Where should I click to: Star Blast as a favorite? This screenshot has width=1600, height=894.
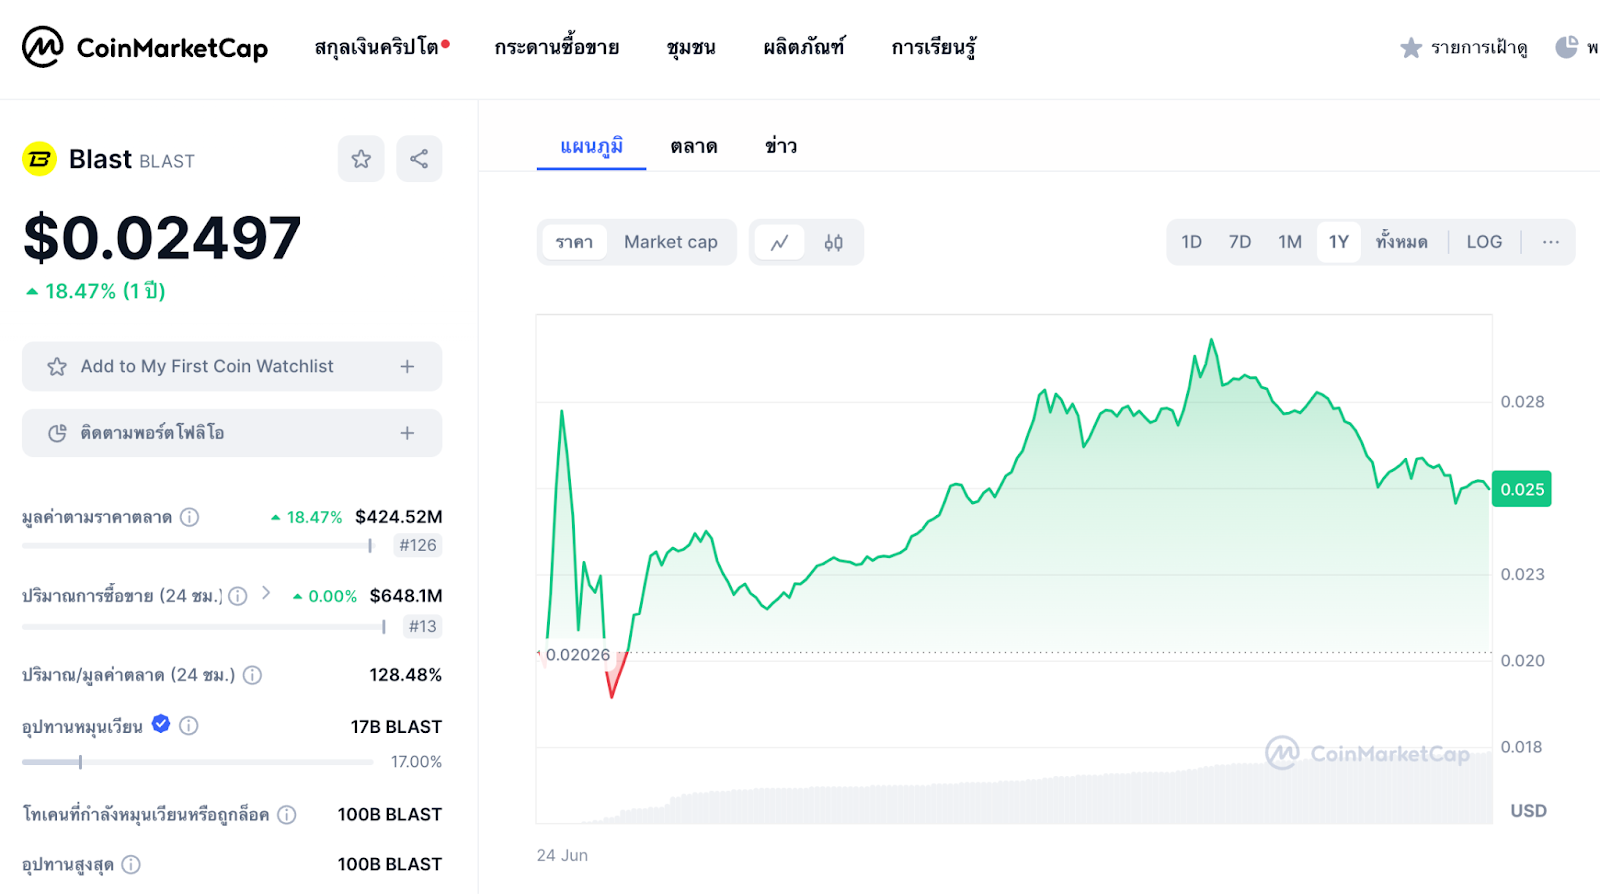(x=361, y=159)
